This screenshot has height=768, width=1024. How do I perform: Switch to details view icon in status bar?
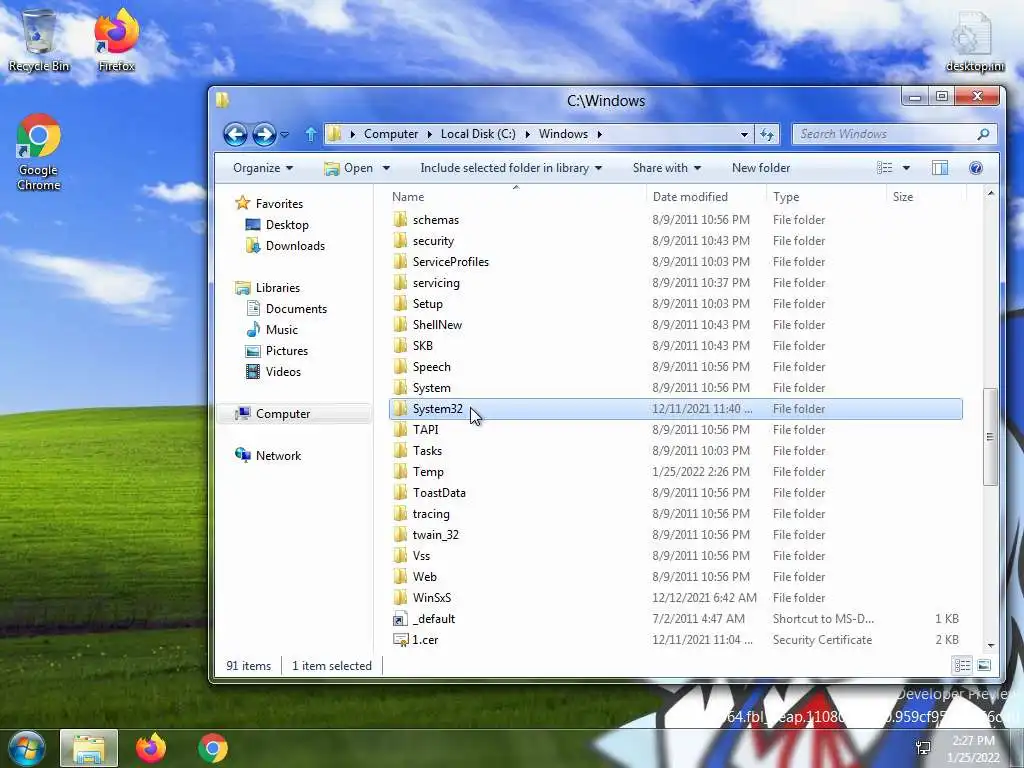click(962, 665)
